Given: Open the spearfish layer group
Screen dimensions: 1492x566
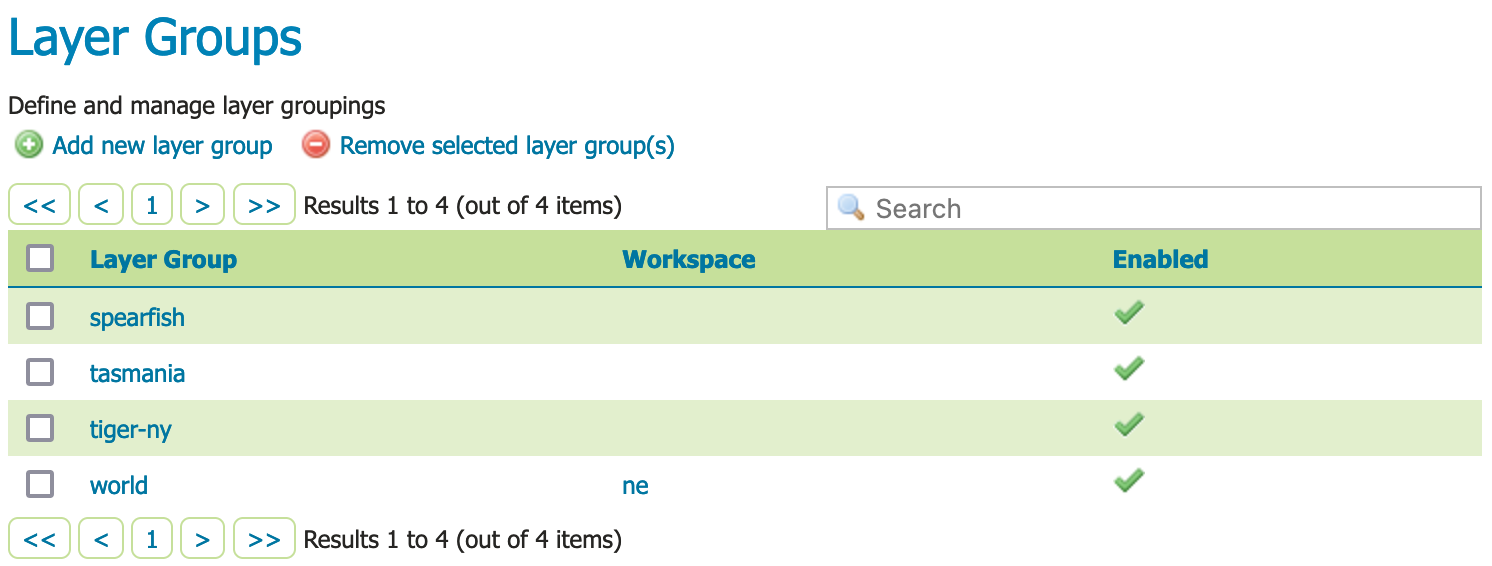Looking at the screenshot, I should point(137,318).
